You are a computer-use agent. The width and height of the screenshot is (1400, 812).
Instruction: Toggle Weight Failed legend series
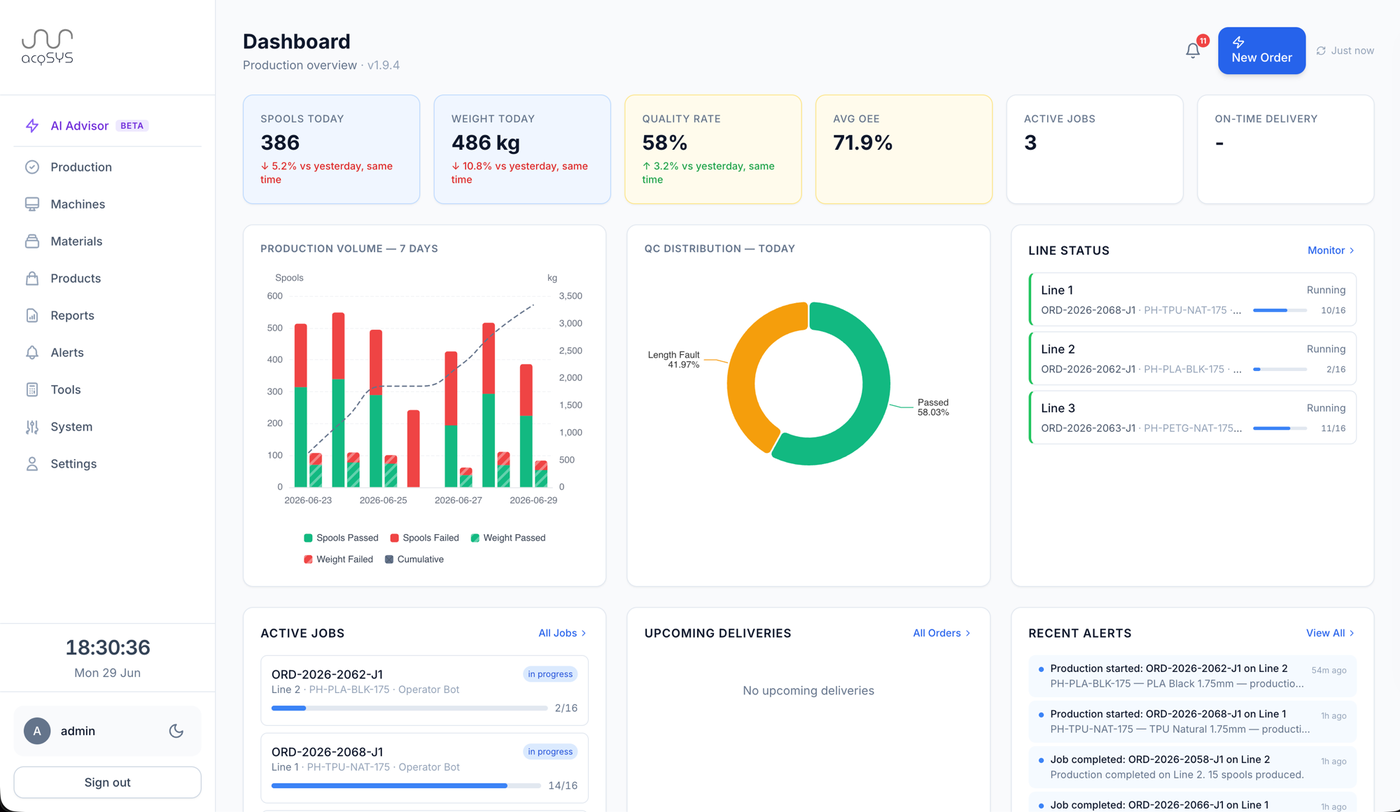[338, 560]
